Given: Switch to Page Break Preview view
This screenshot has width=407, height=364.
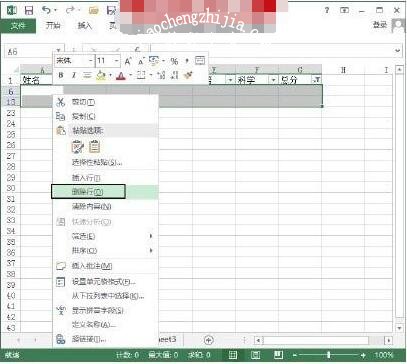Looking at the screenshot, I should click(x=278, y=355).
